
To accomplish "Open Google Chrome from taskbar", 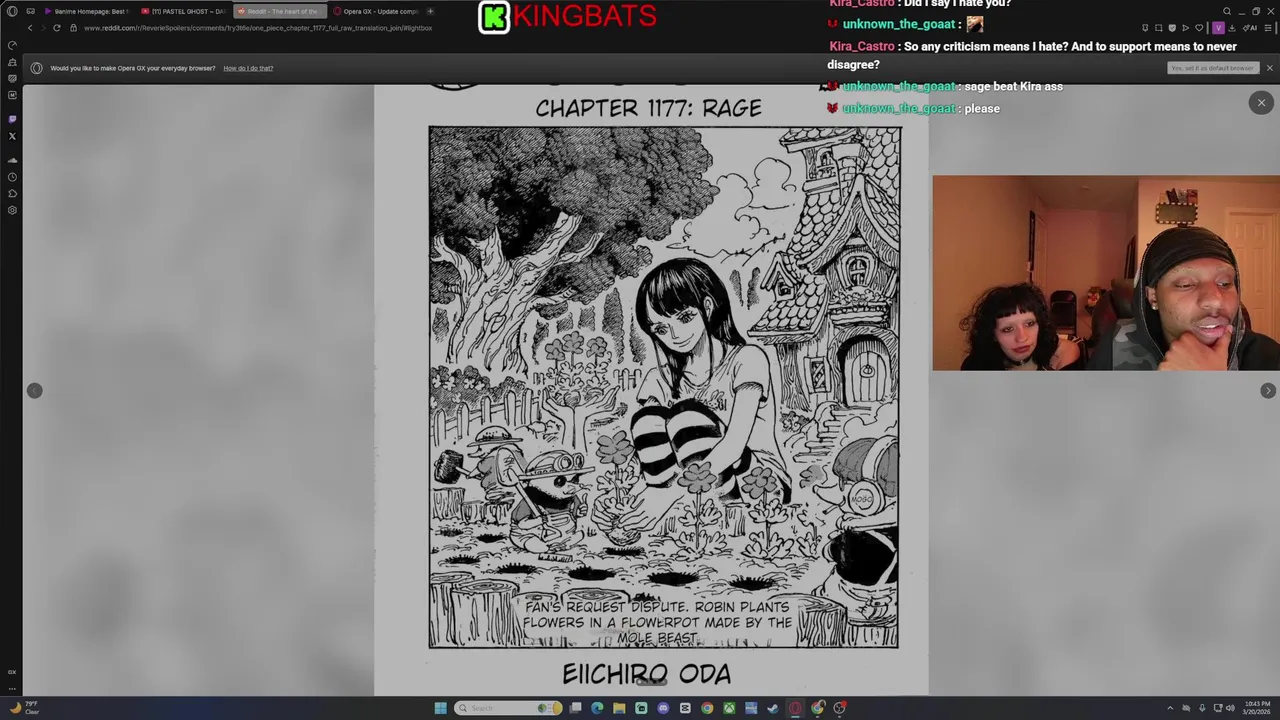I will pyautogui.click(x=707, y=708).
